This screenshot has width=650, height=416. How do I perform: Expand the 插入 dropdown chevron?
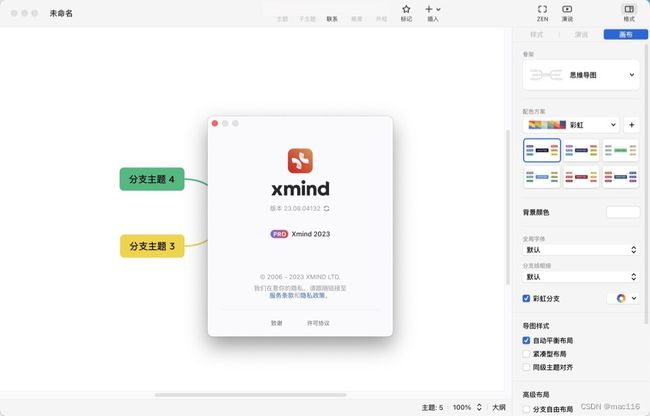tap(438, 9)
